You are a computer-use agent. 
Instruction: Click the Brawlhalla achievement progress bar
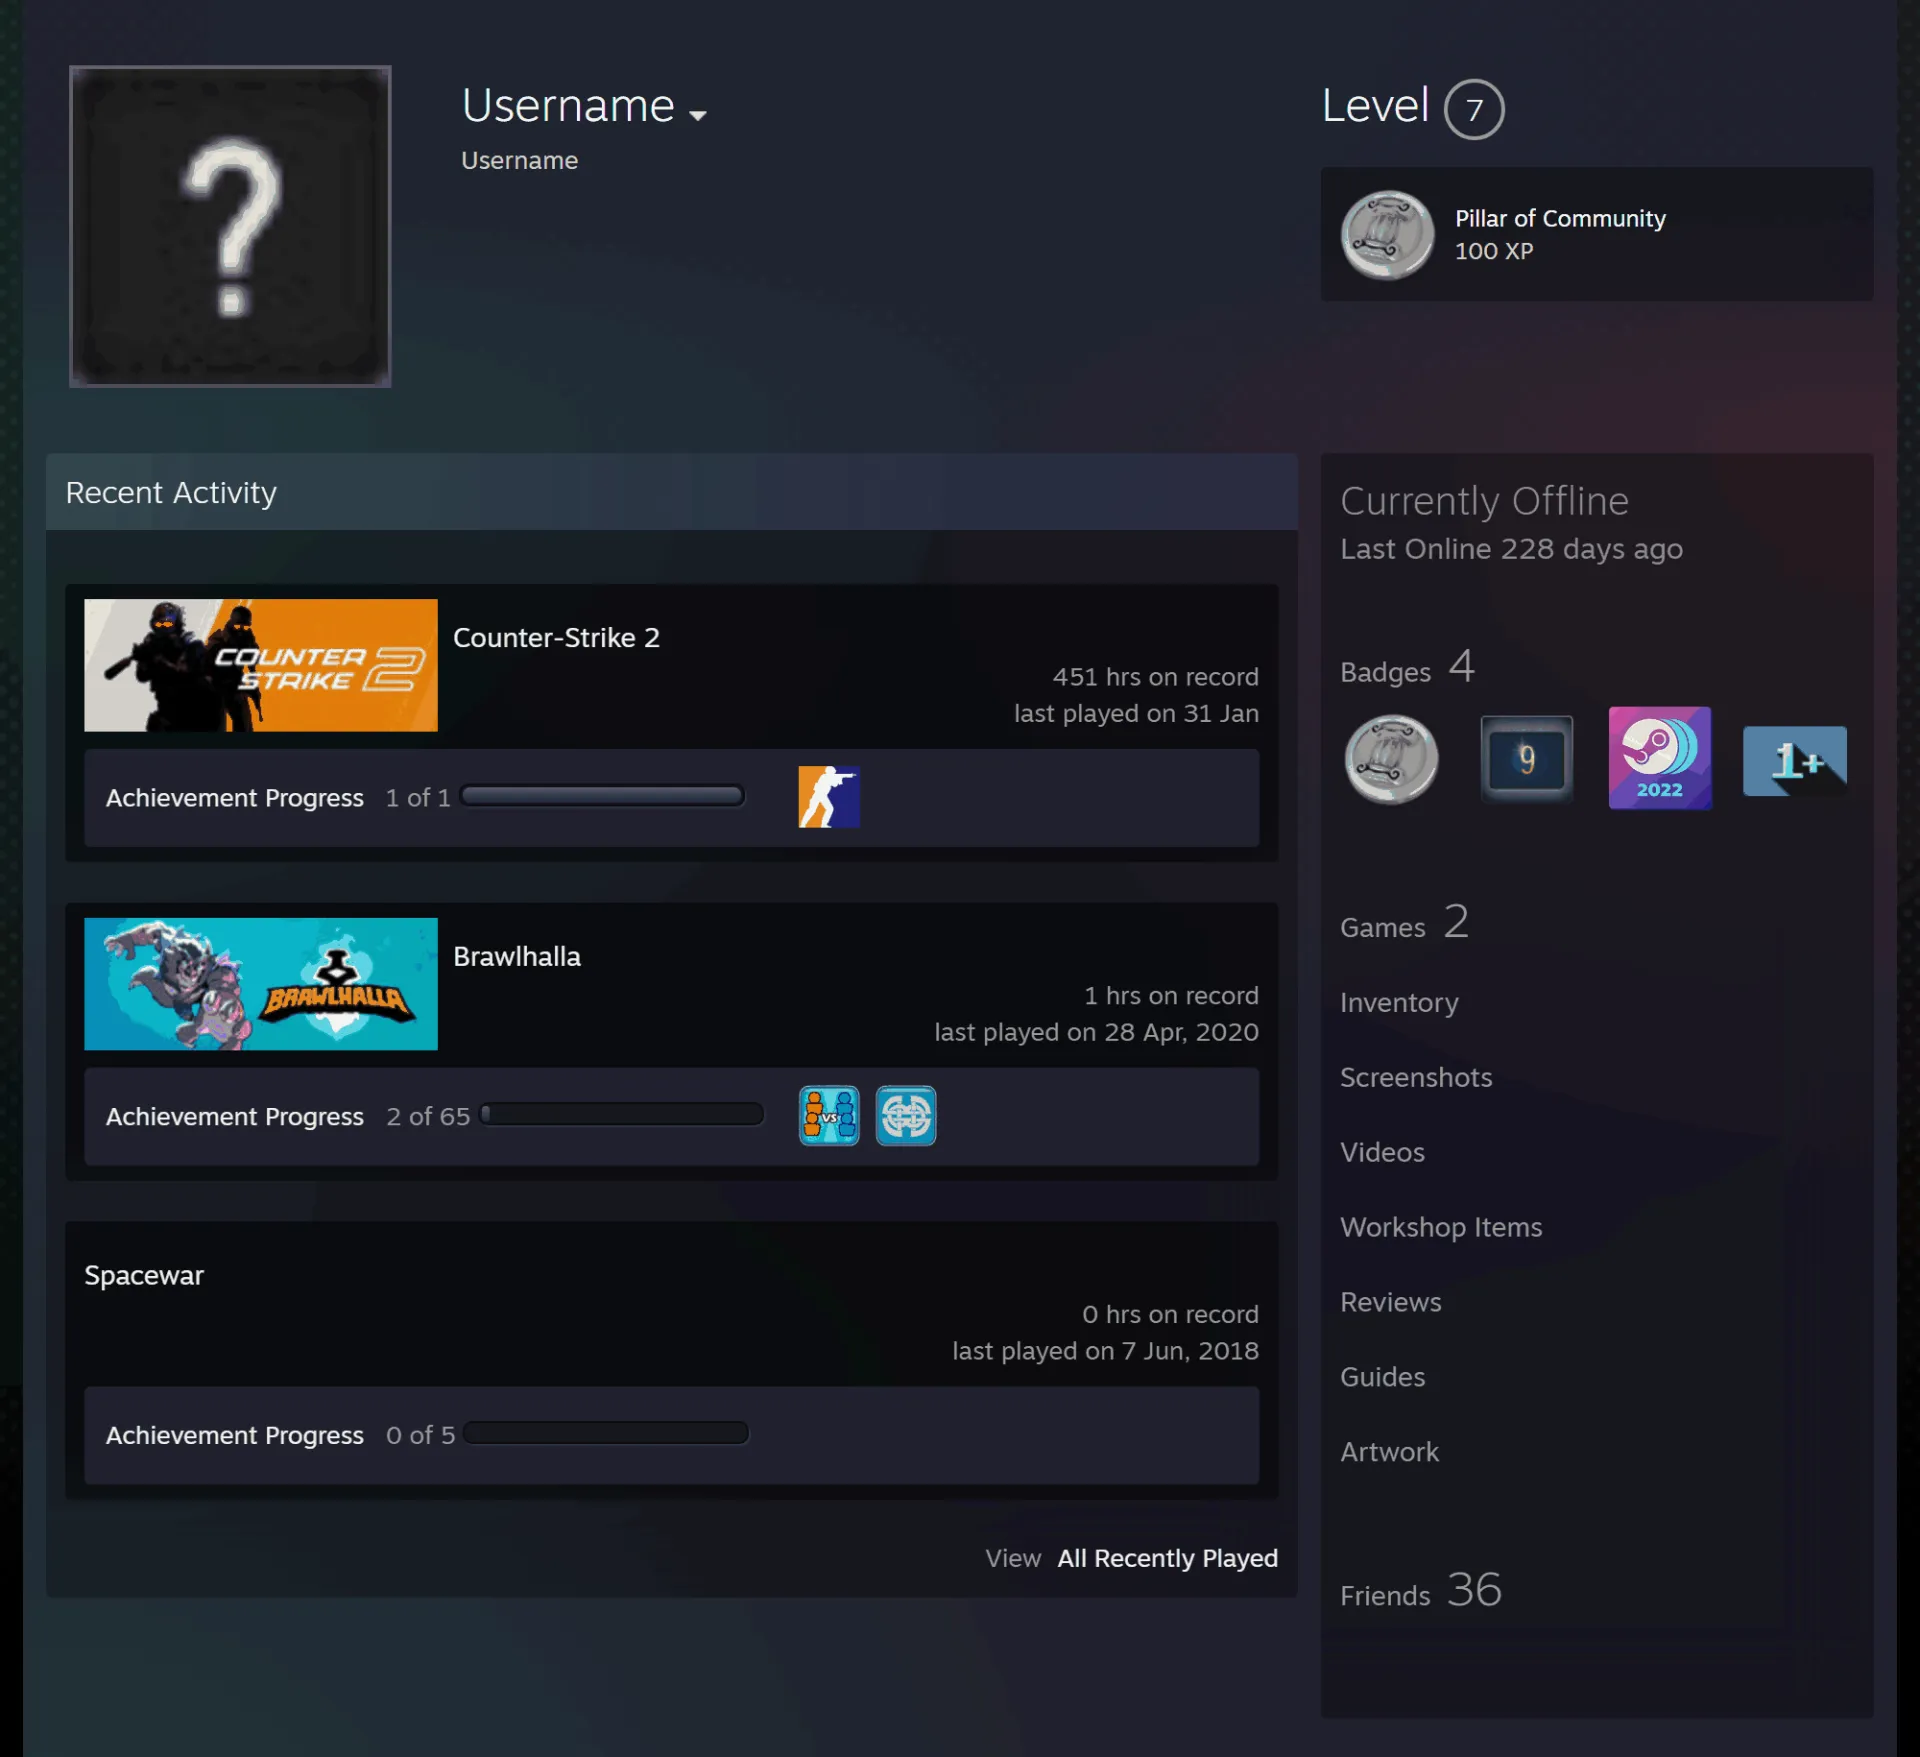pos(621,1114)
